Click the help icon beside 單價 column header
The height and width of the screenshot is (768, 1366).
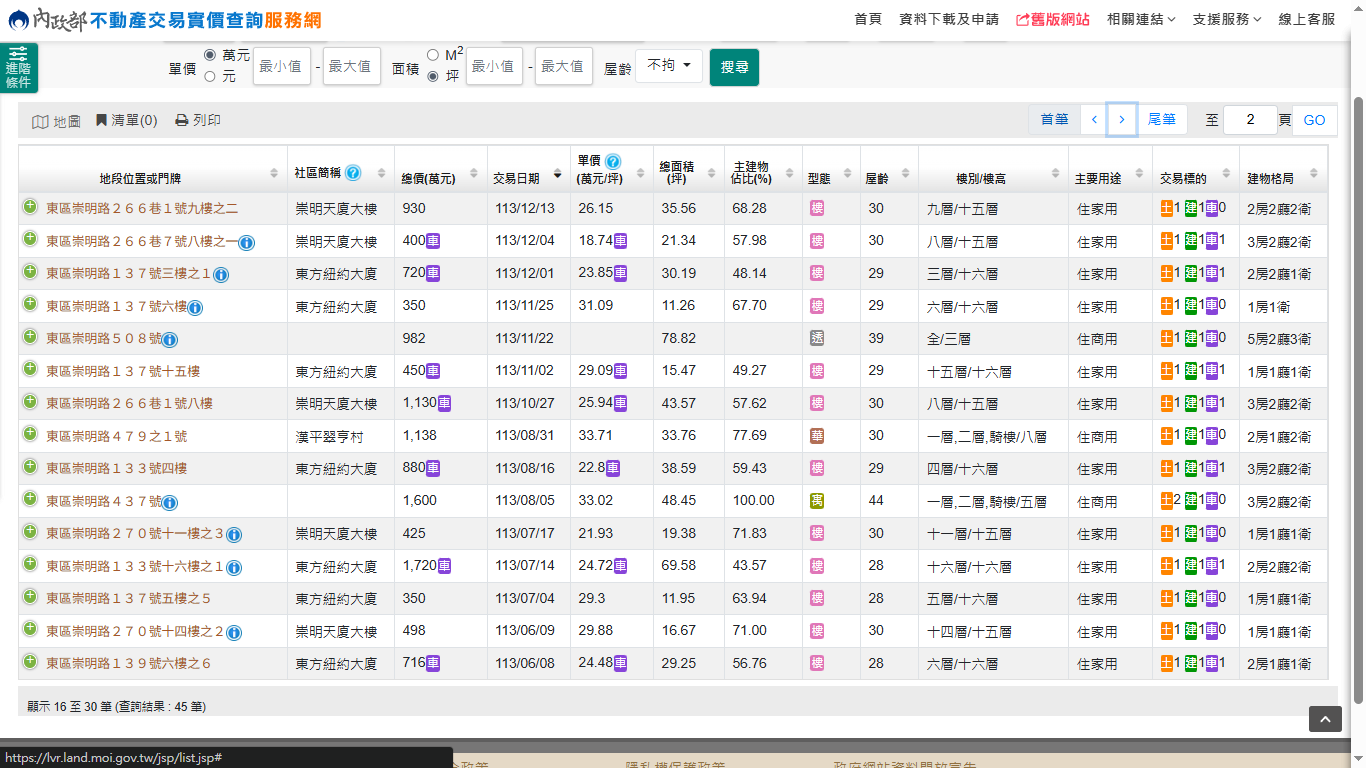click(x=613, y=161)
